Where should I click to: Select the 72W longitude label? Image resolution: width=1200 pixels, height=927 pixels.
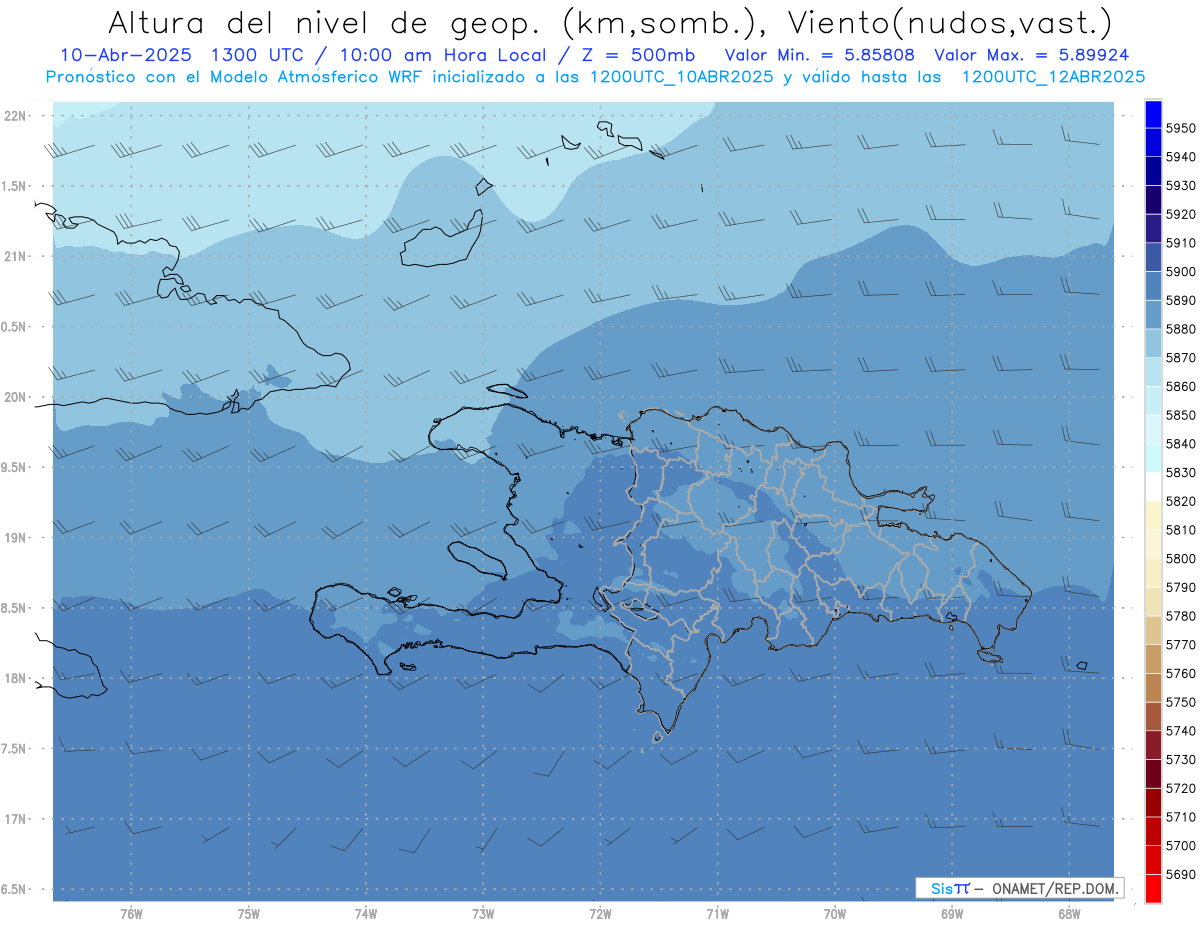click(x=600, y=913)
